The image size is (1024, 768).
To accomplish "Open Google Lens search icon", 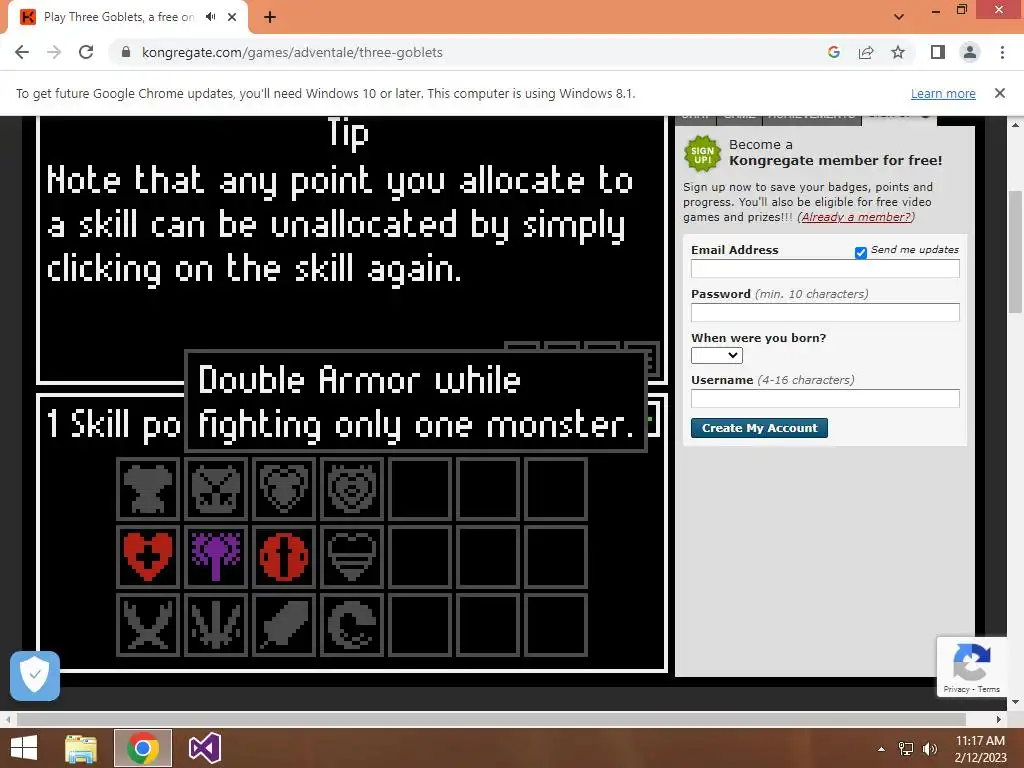I will coord(834,52).
